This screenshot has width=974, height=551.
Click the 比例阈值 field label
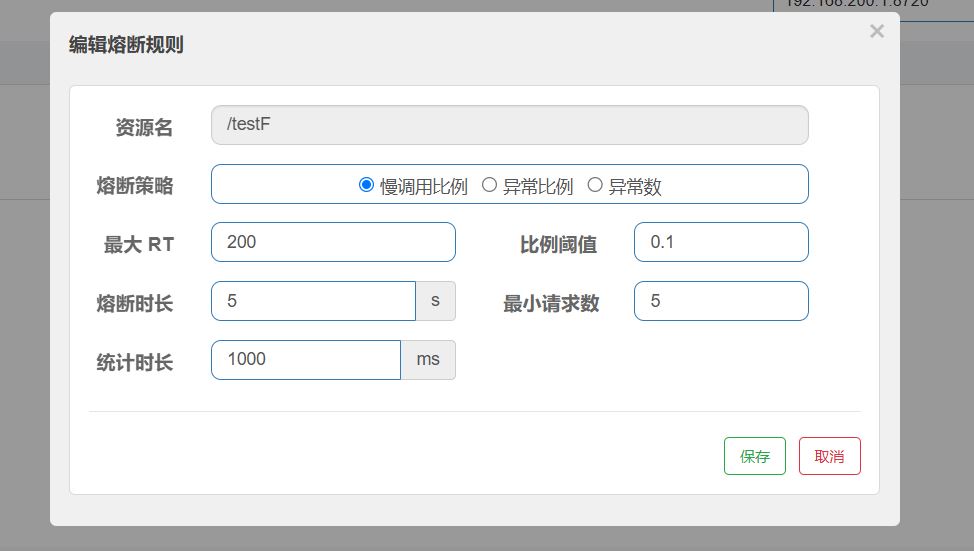pos(558,245)
